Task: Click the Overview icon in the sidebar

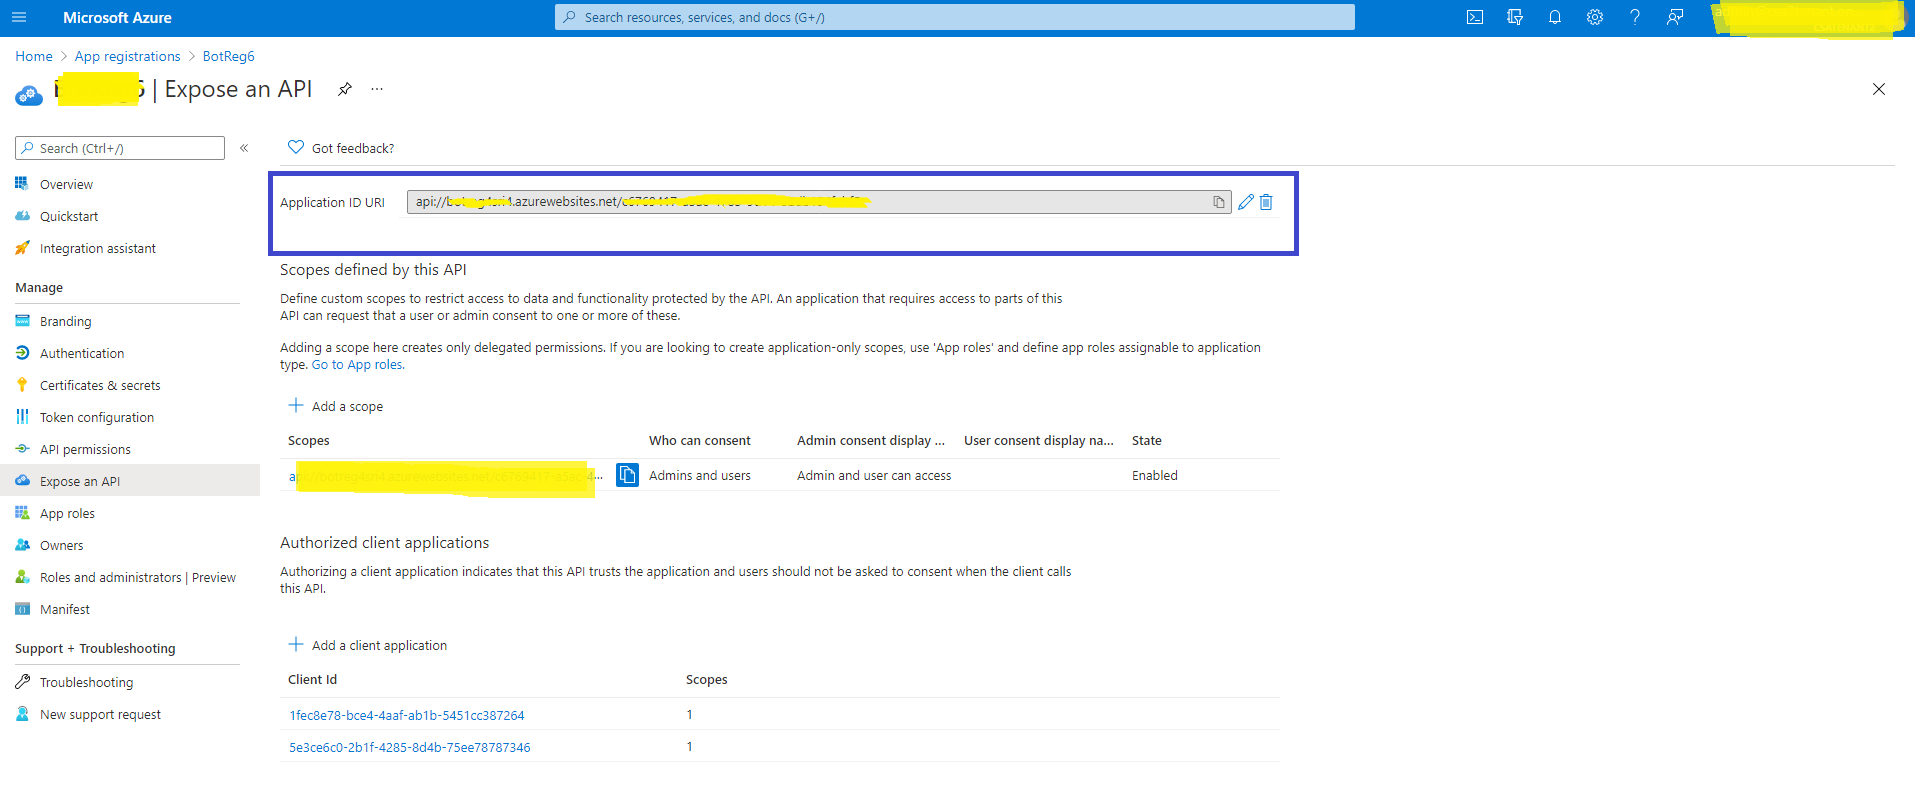Action: tap(22, 183)
